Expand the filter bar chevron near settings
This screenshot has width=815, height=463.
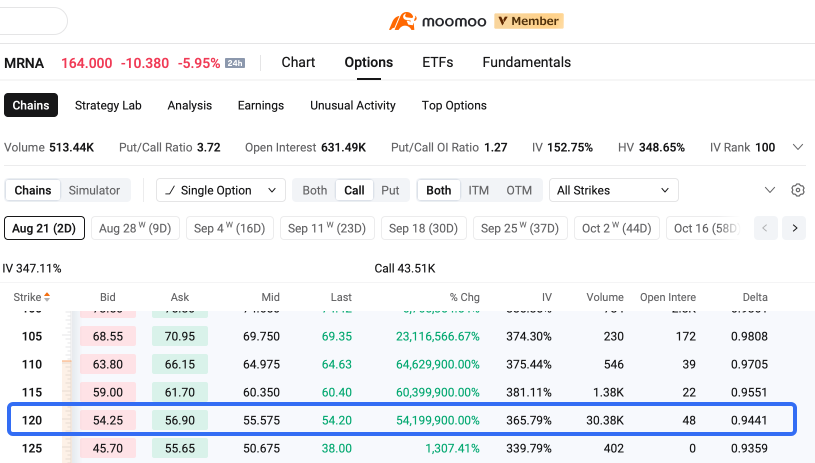pyautogui.click(x=770, y=190)
